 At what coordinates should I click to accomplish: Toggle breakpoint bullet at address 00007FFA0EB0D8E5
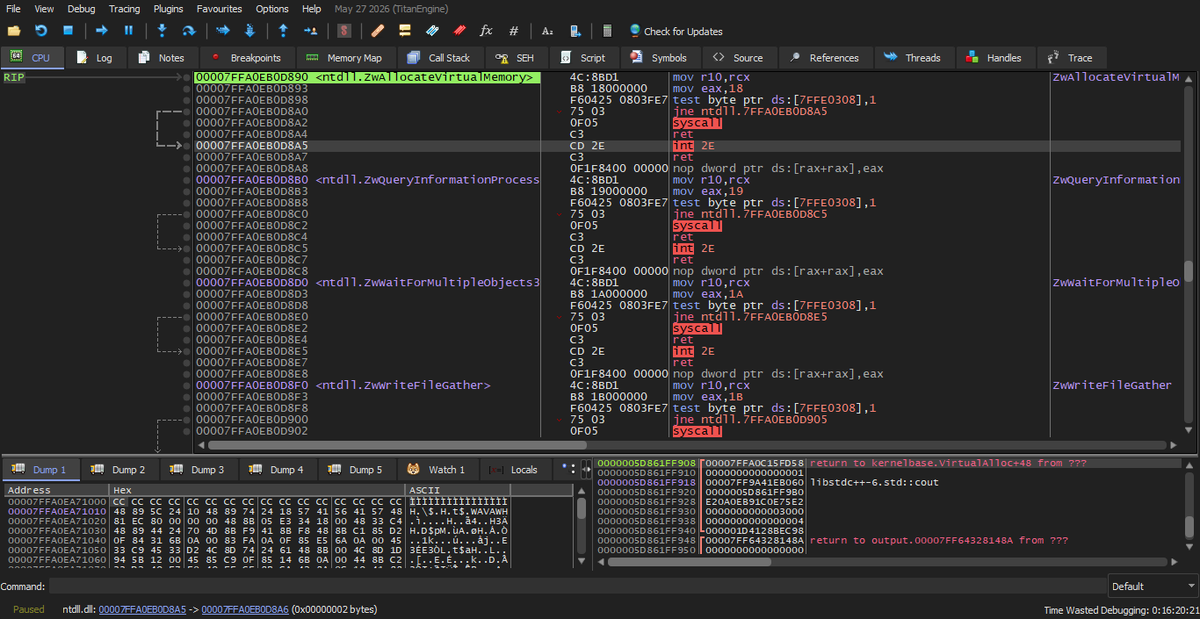pos(188,351)
